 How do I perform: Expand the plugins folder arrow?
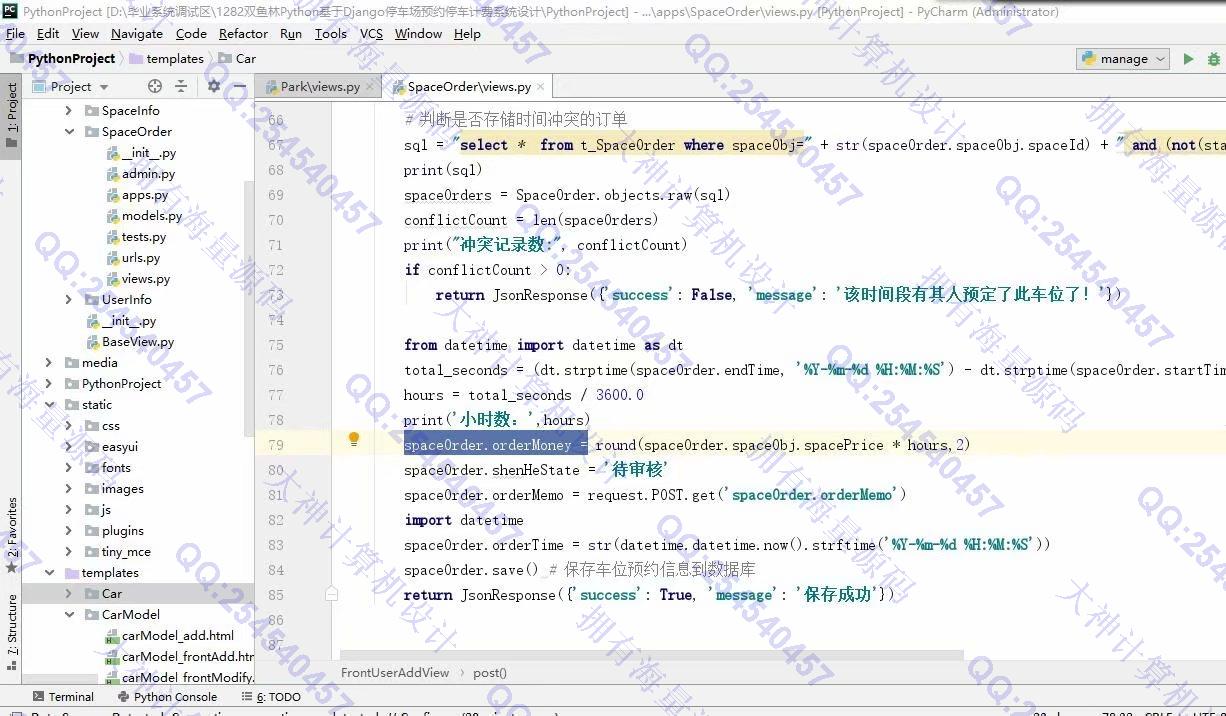click(x=69, y=531)
